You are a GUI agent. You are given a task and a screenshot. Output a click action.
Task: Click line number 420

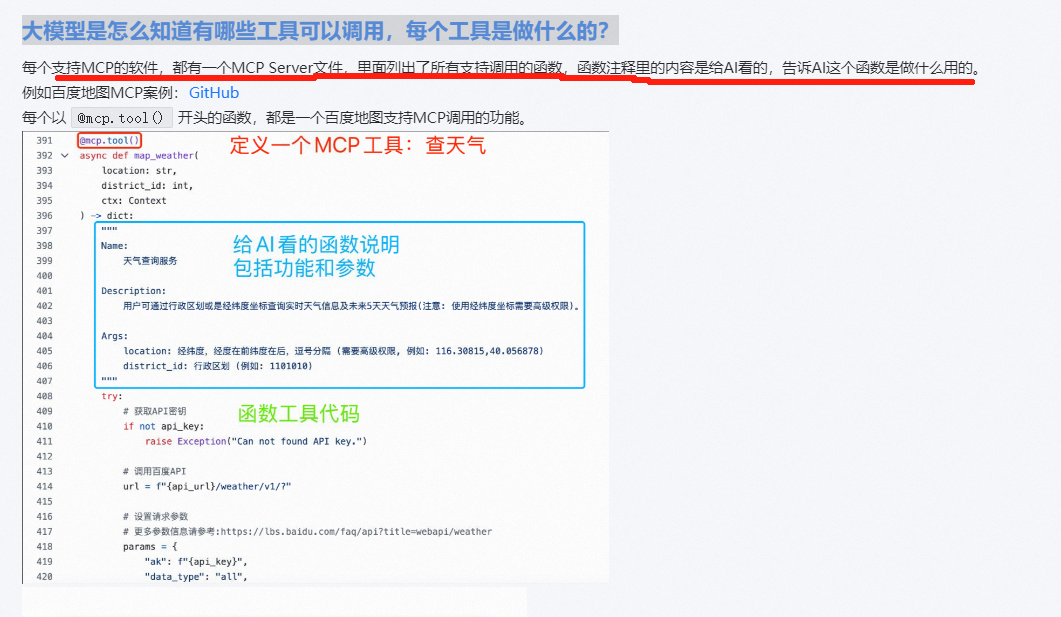[45, 577]
